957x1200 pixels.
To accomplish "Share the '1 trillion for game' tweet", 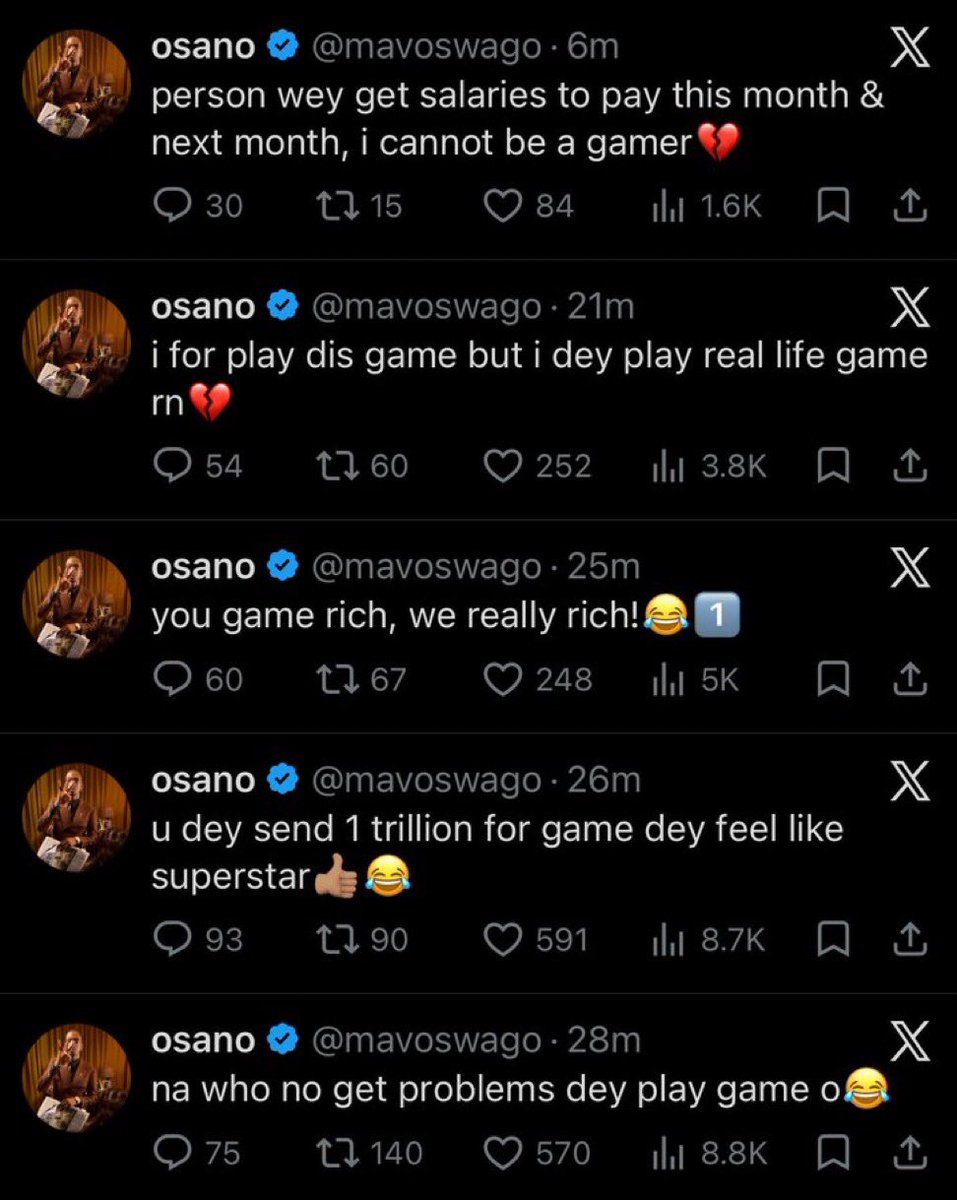I will [x=908, y=940].
